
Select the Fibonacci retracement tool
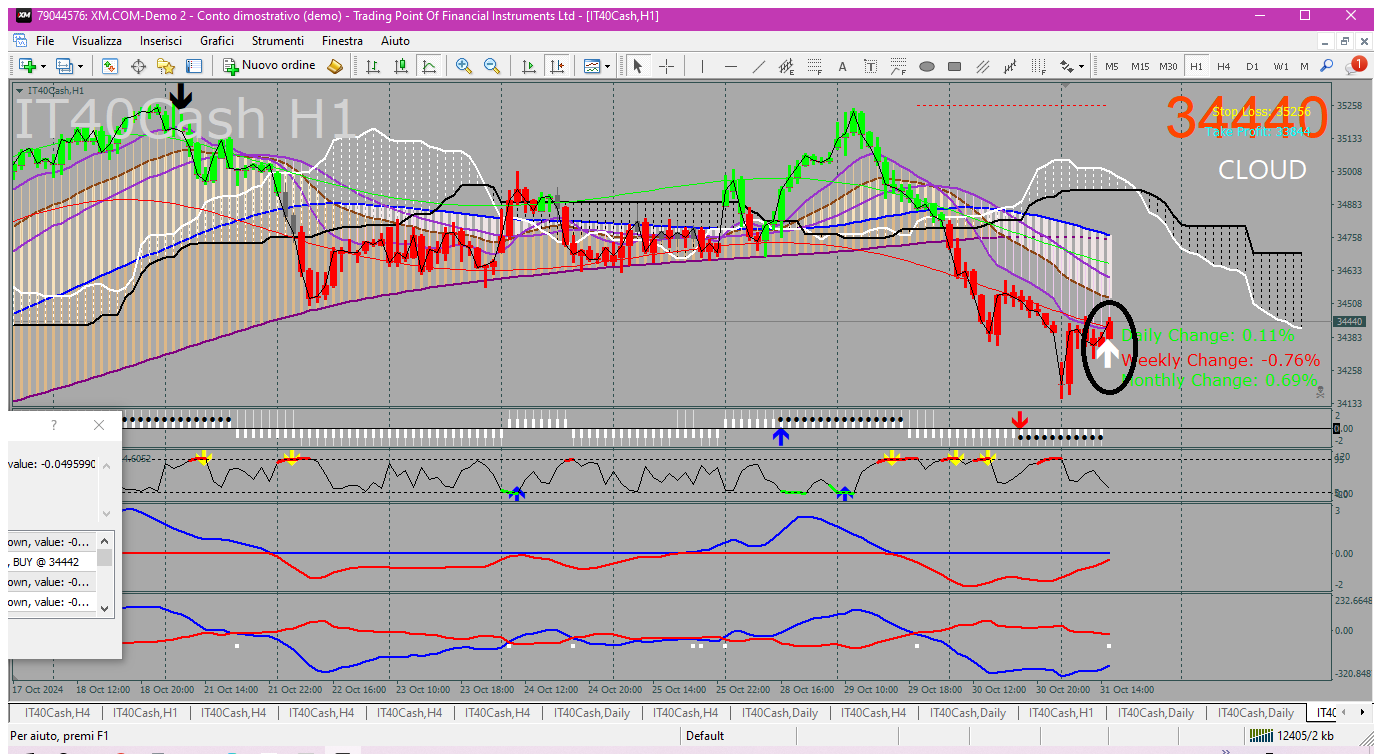[815, 66]
